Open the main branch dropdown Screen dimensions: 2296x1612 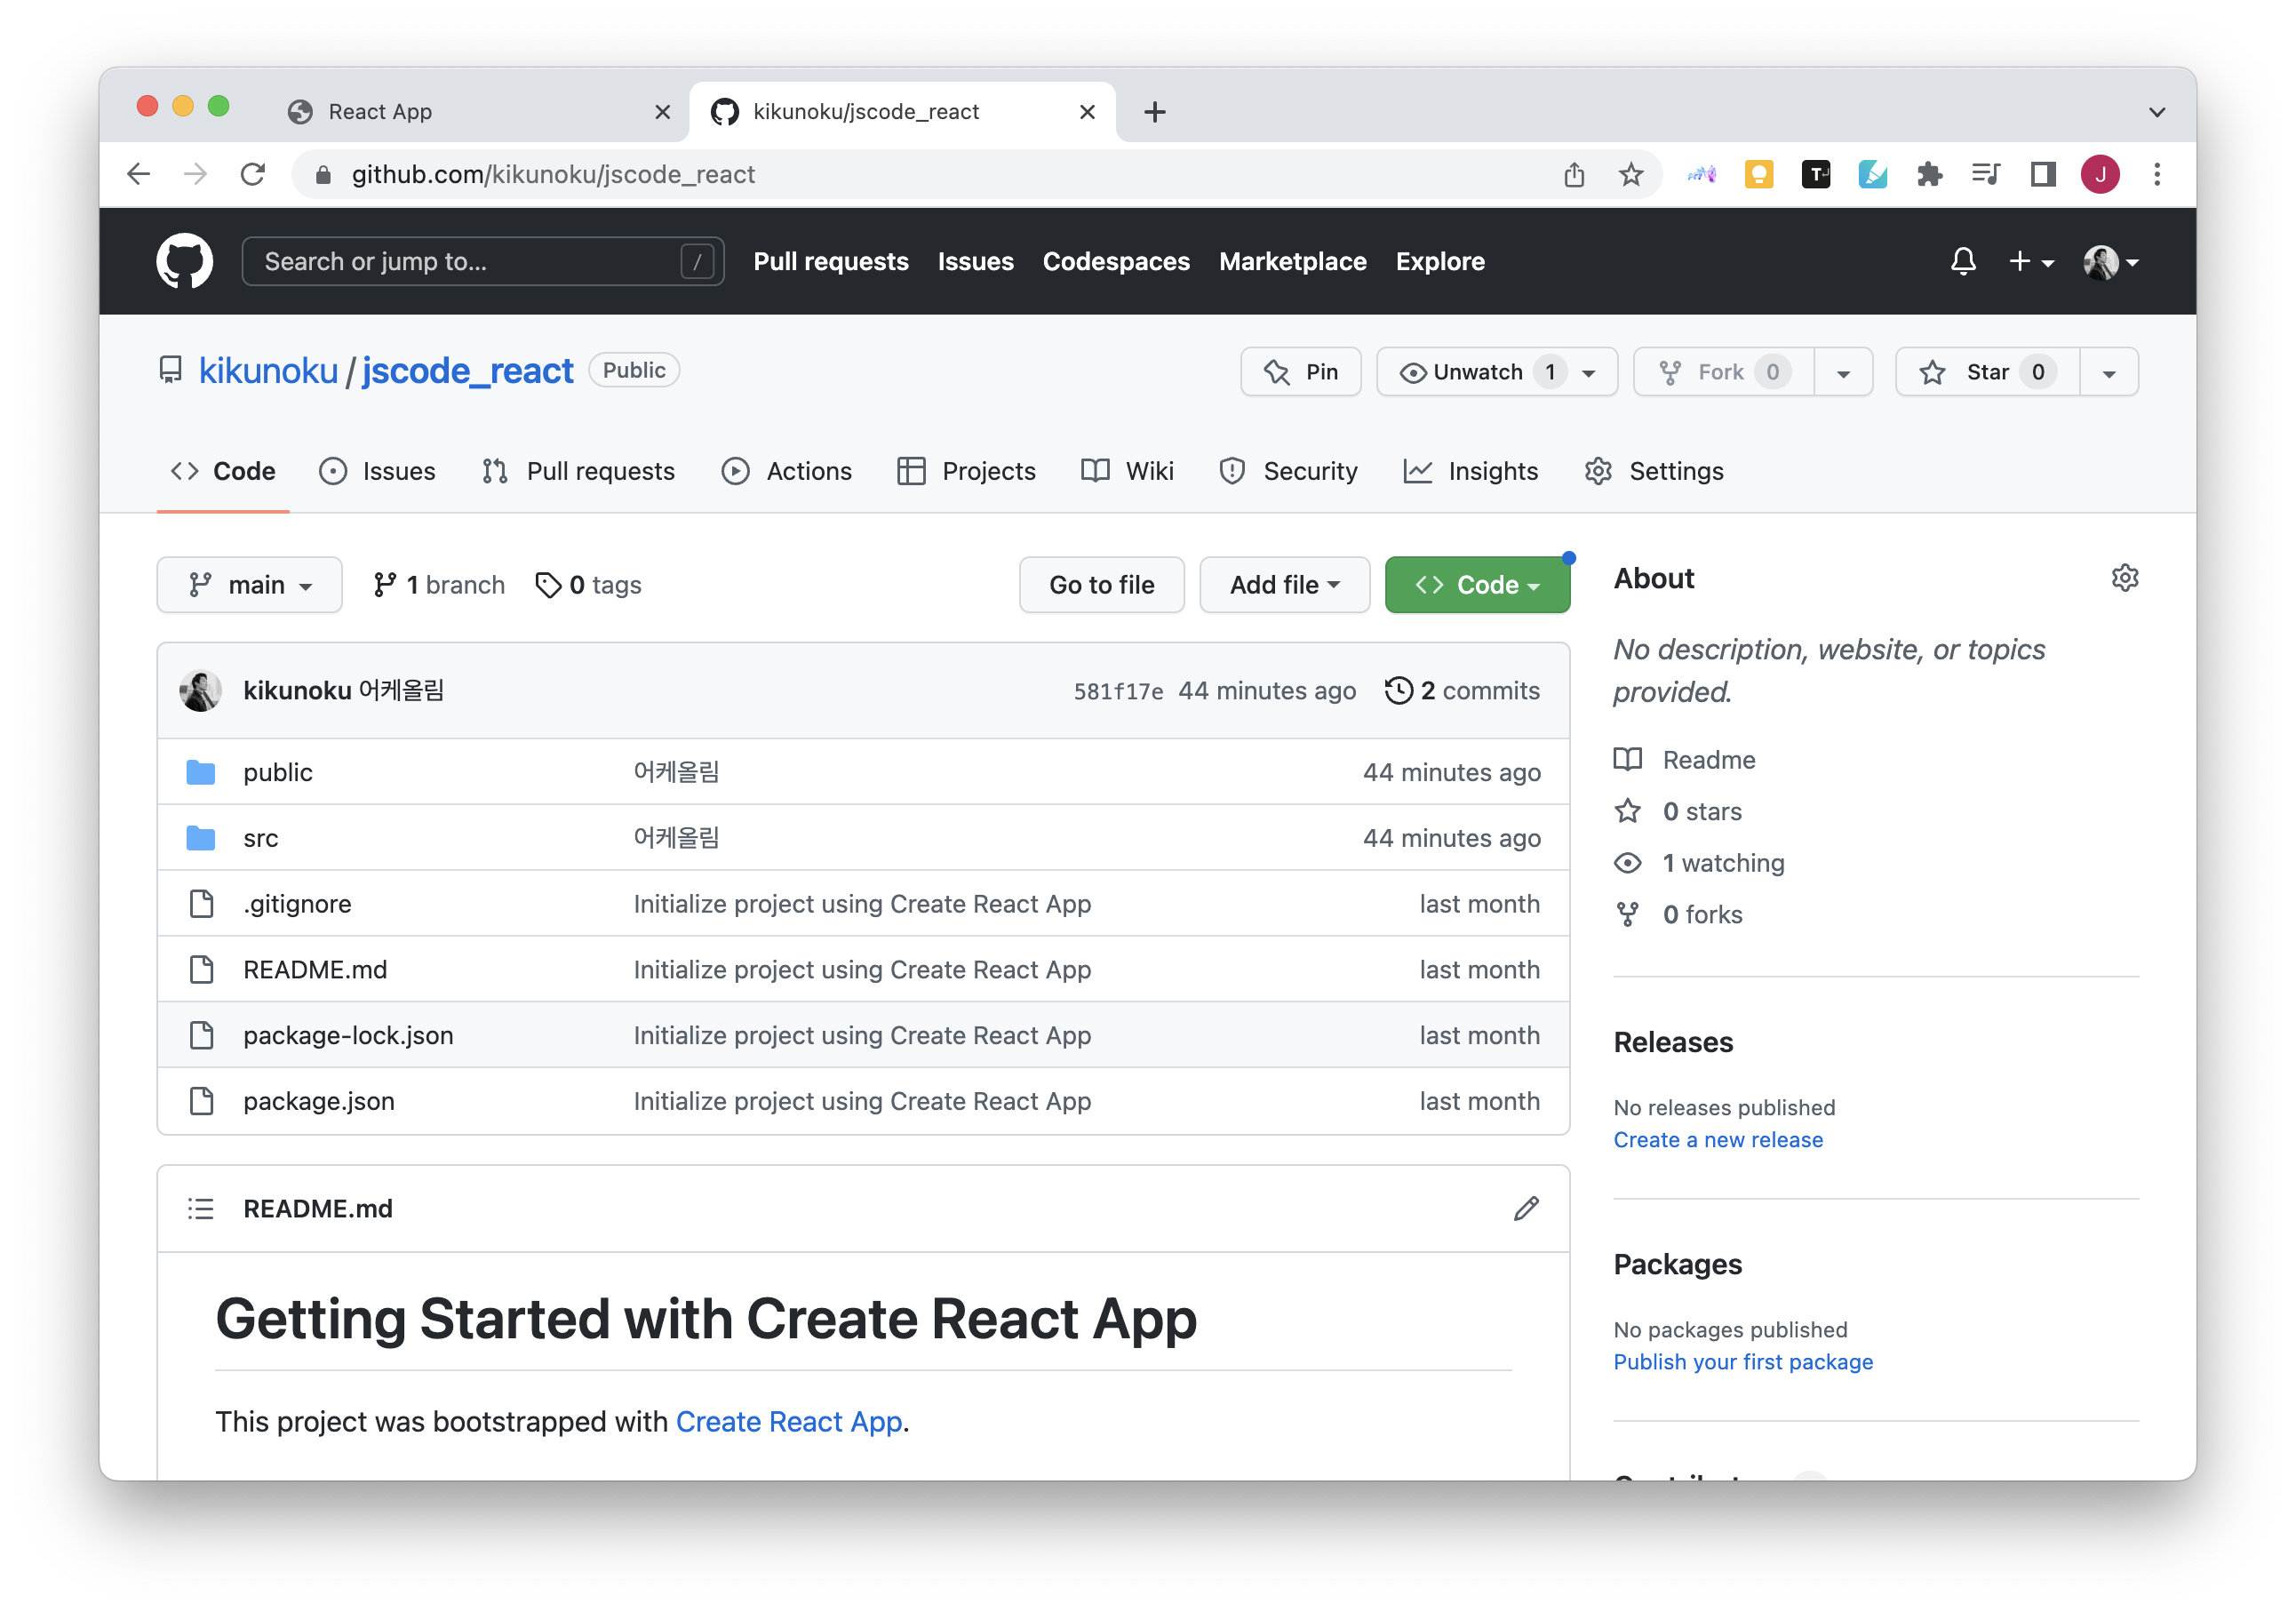(x=249, y=584)
